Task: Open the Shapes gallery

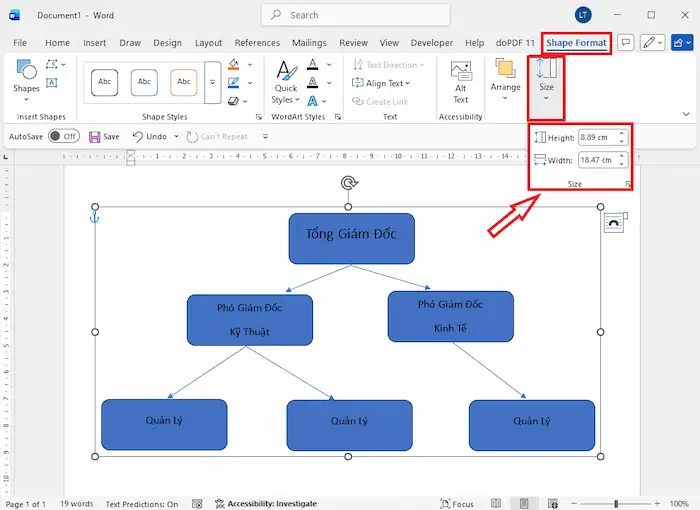Action: pos(26,76)
